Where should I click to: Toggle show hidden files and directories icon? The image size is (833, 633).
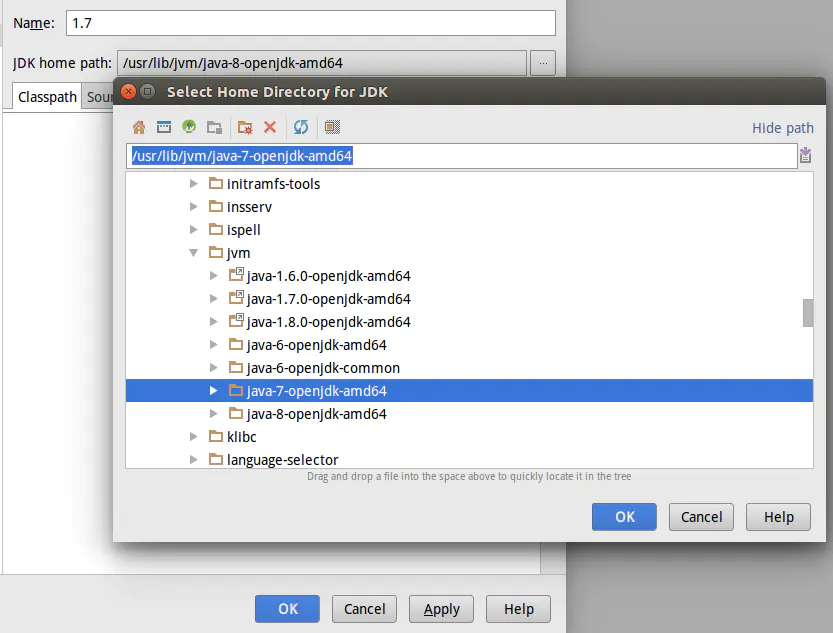tap(332, 127)
